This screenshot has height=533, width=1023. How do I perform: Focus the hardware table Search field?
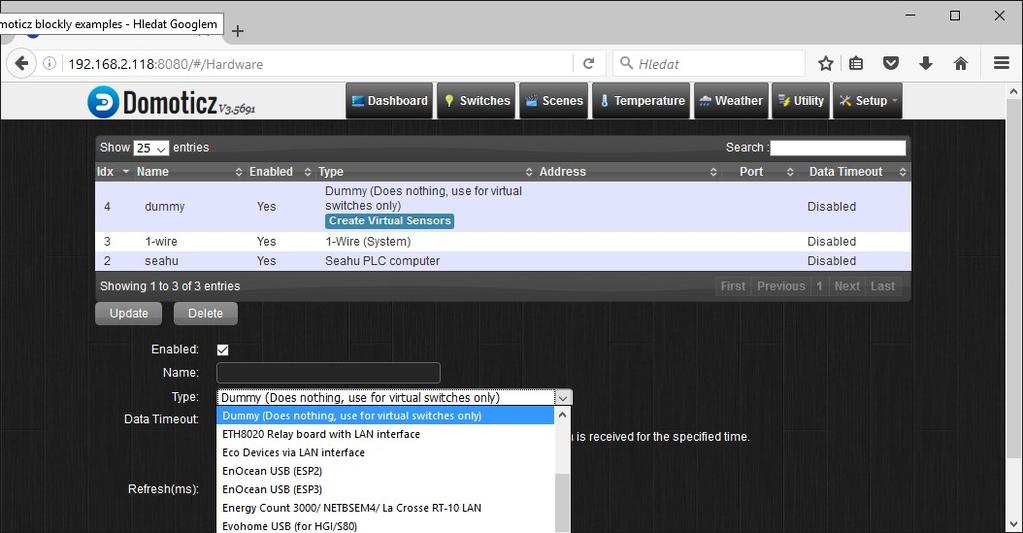coord(838,148)
